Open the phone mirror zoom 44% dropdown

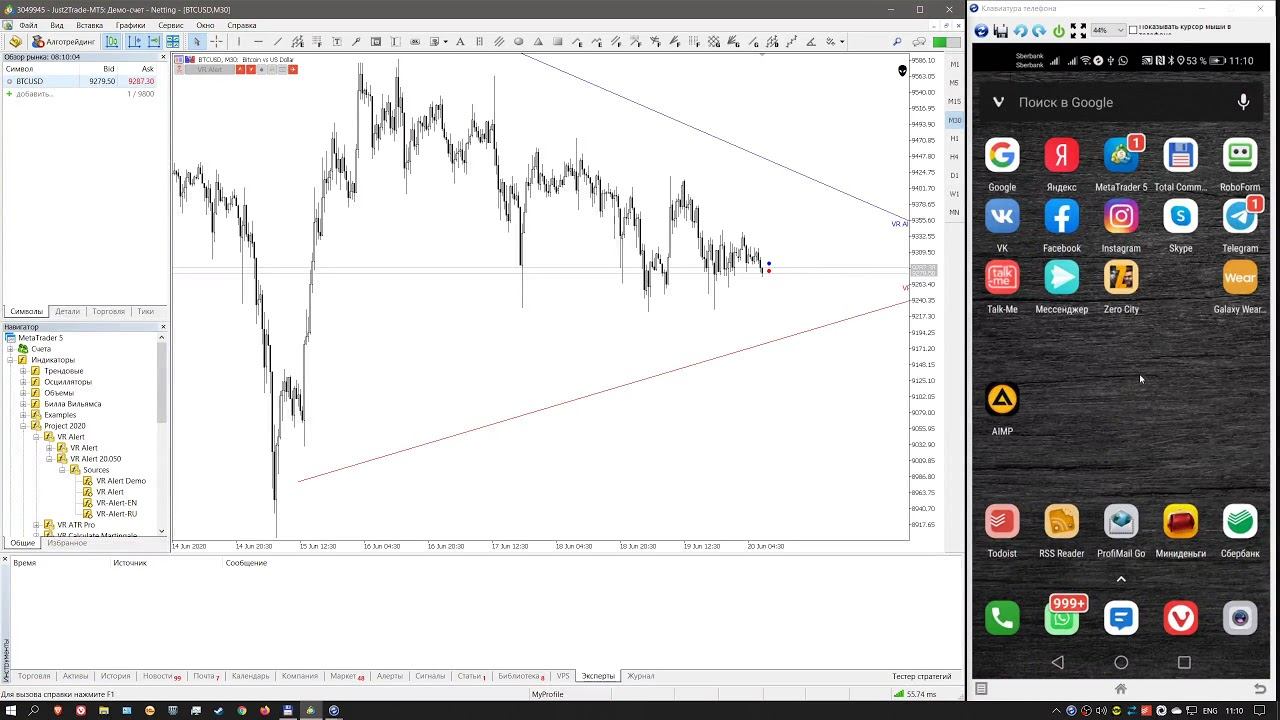coord(1107,31)
